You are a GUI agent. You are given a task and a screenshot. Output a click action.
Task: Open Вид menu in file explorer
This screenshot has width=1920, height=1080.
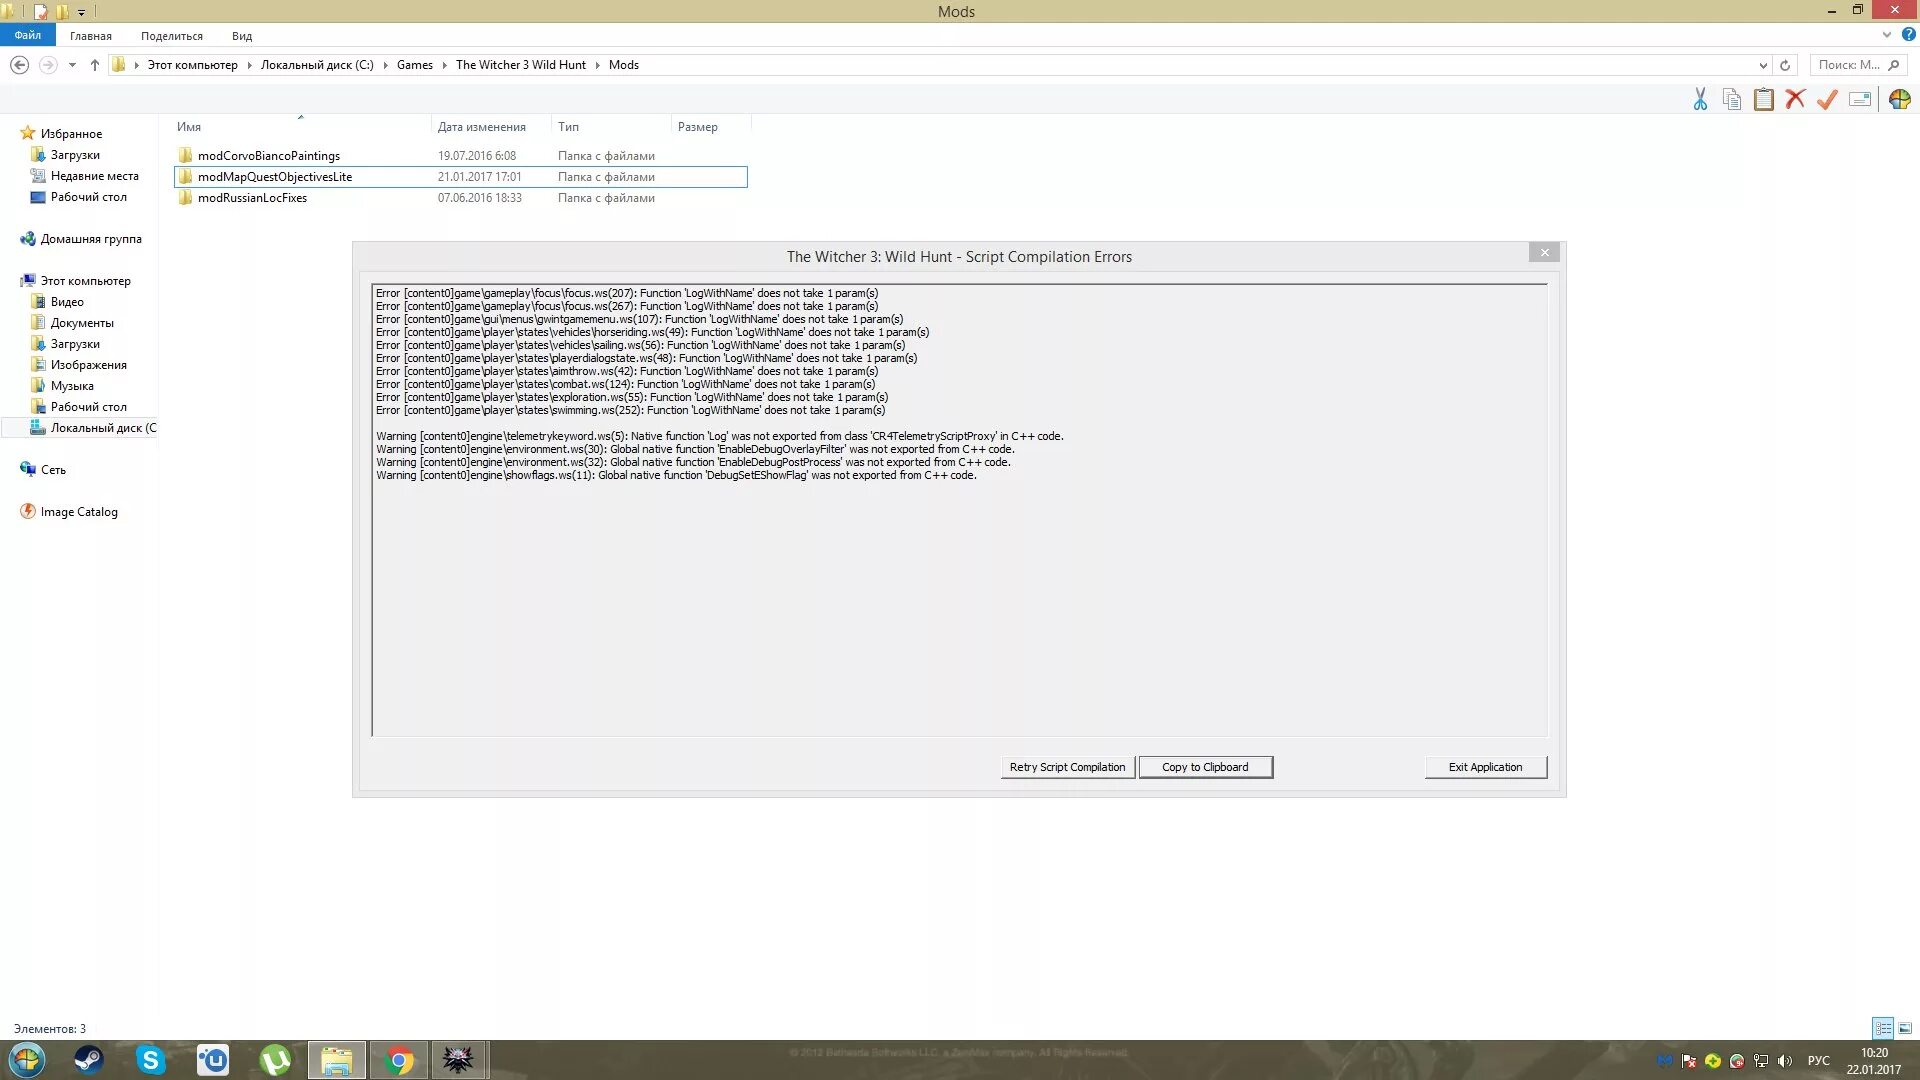click(241, 36)
